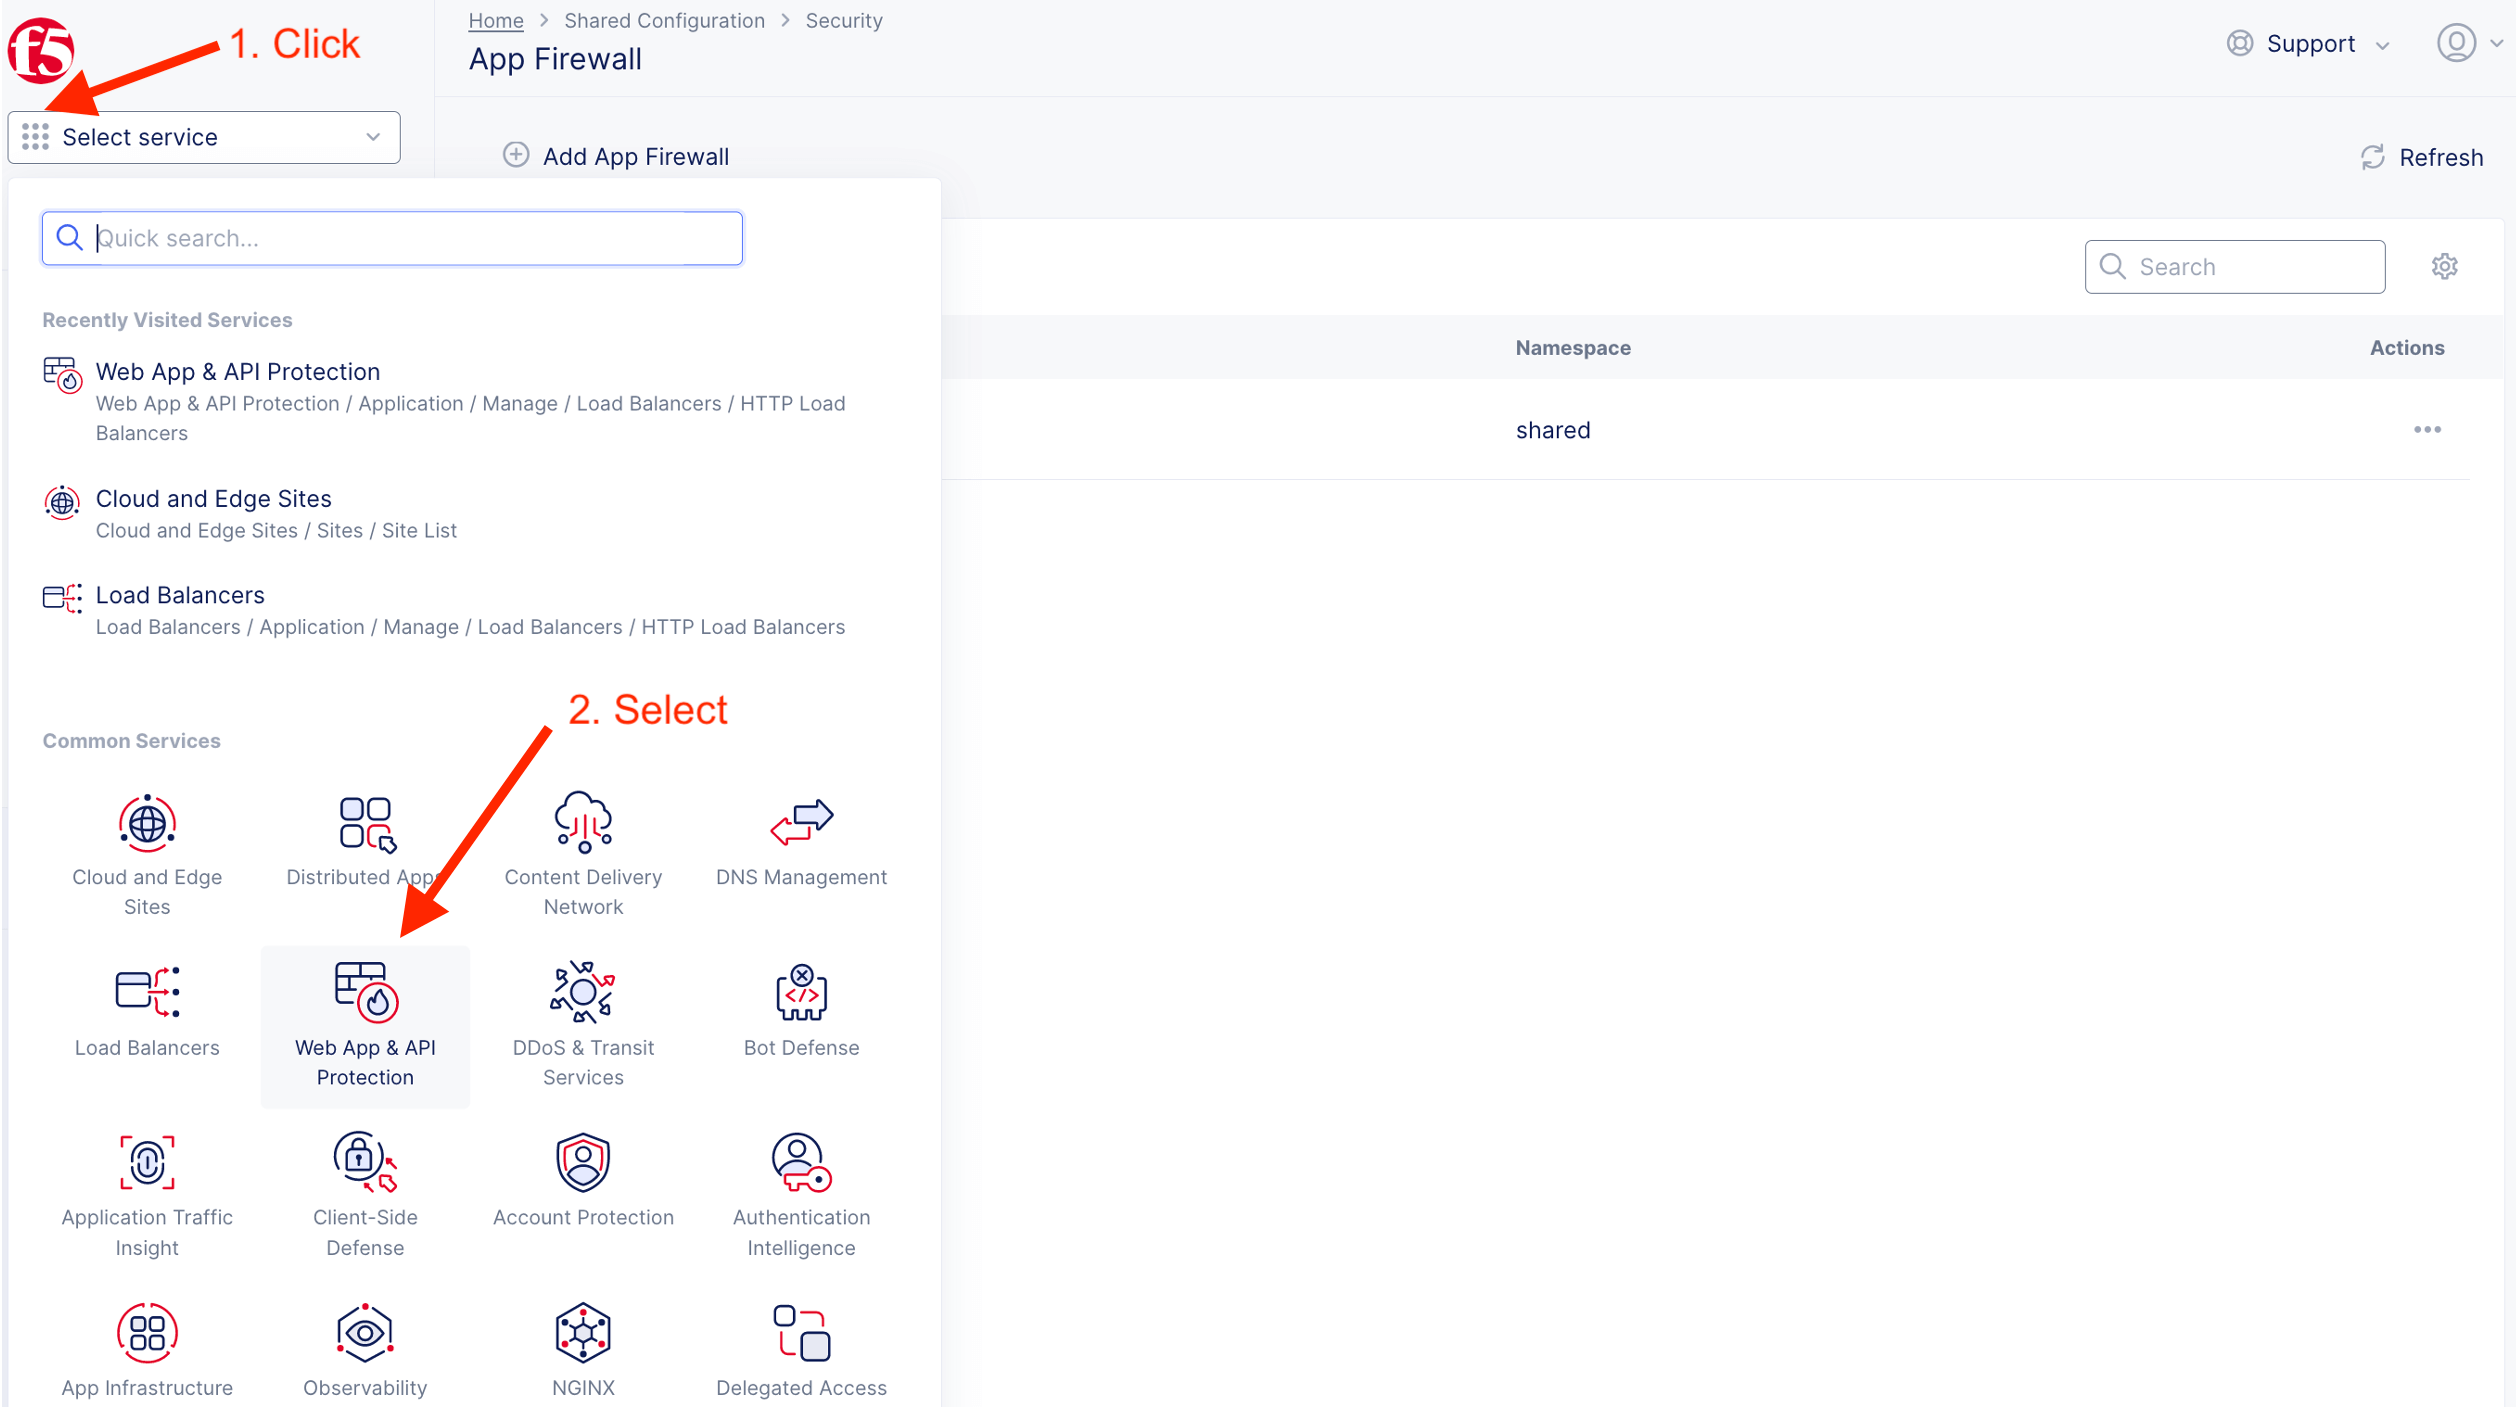Open recently visited Cloud and Edge Sites

coord(213,499)
